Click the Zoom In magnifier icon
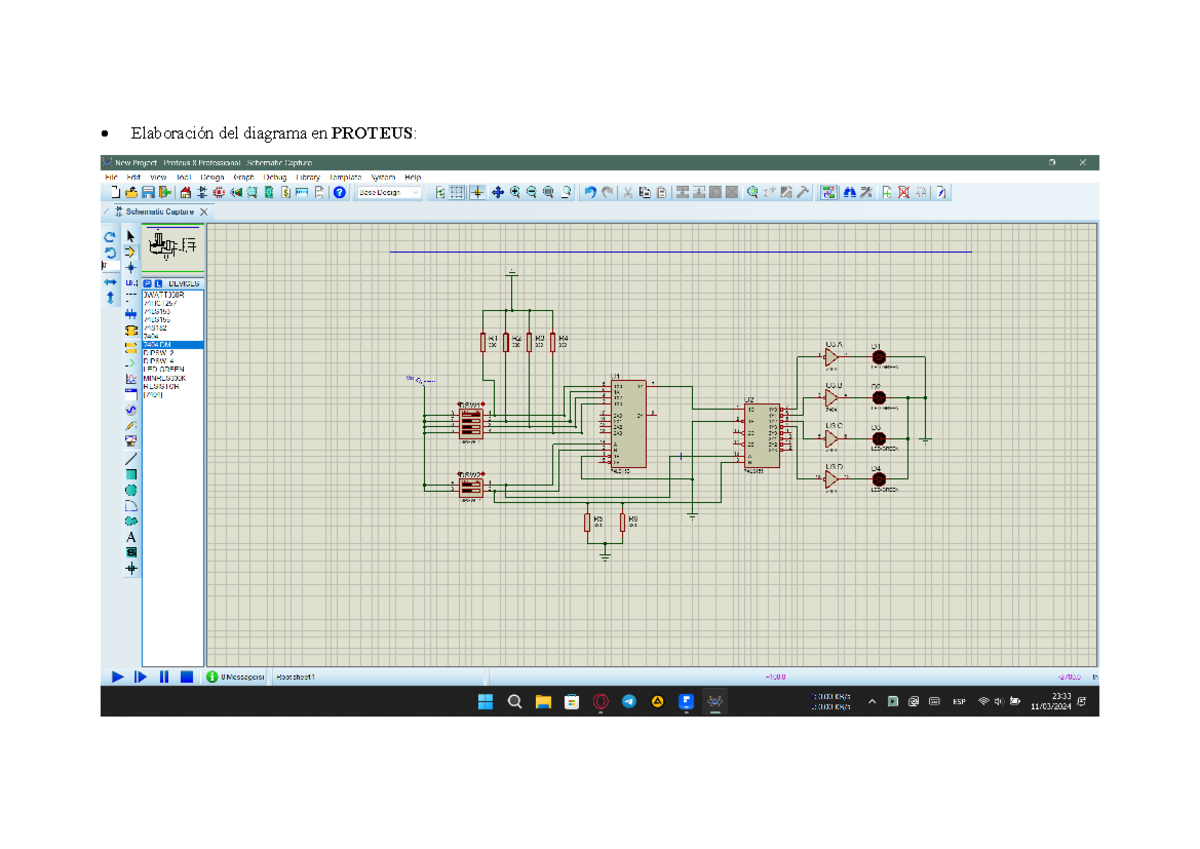 [515, 193]
